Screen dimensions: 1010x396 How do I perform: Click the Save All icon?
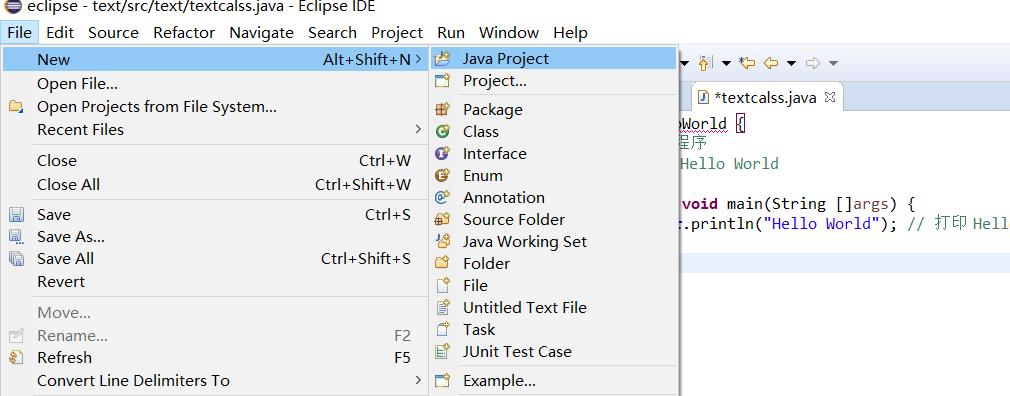click(x=16, y=259)
